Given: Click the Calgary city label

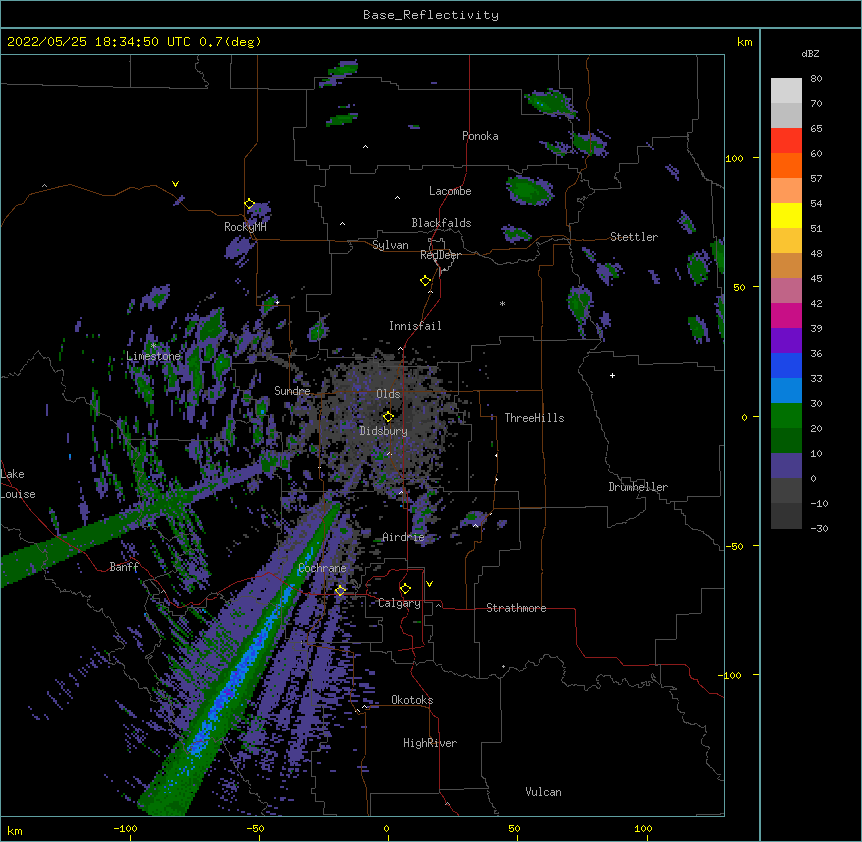Looking at the screenshot, I should pos(399,603).
